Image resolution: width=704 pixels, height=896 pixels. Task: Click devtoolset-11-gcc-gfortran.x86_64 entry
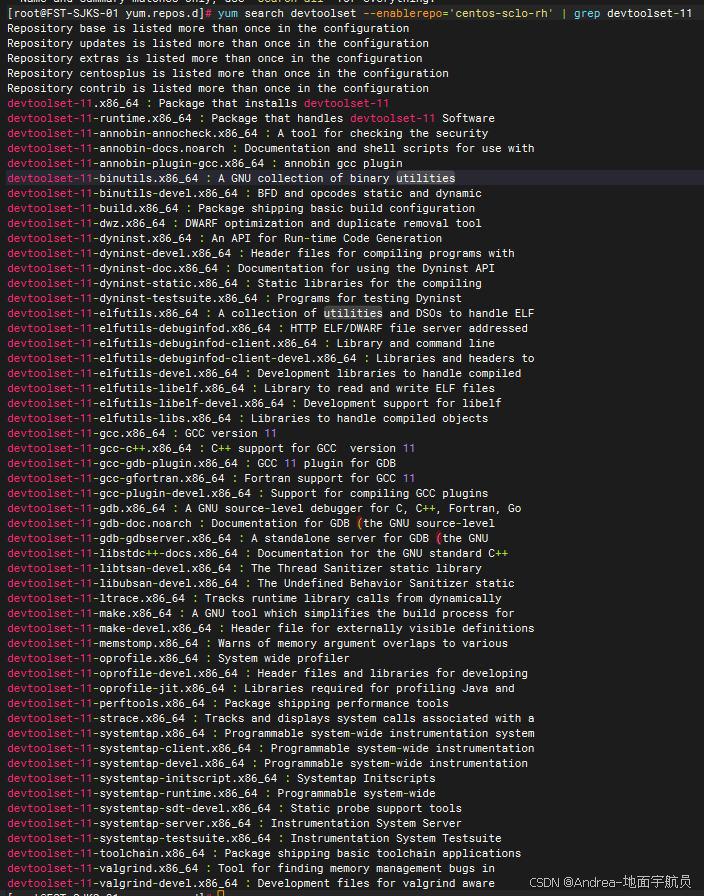click(211, 478)
